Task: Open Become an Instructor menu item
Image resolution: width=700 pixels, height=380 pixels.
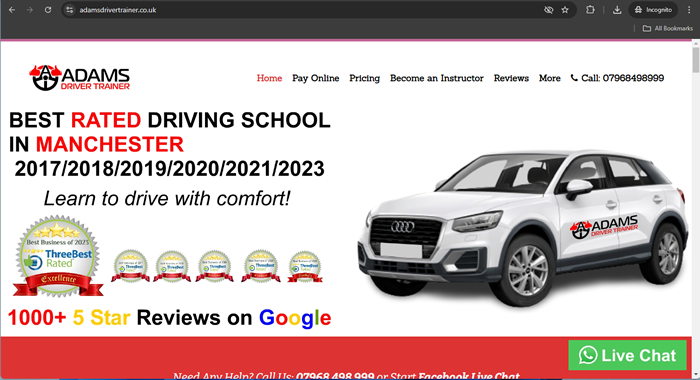Action: point(437,78)
